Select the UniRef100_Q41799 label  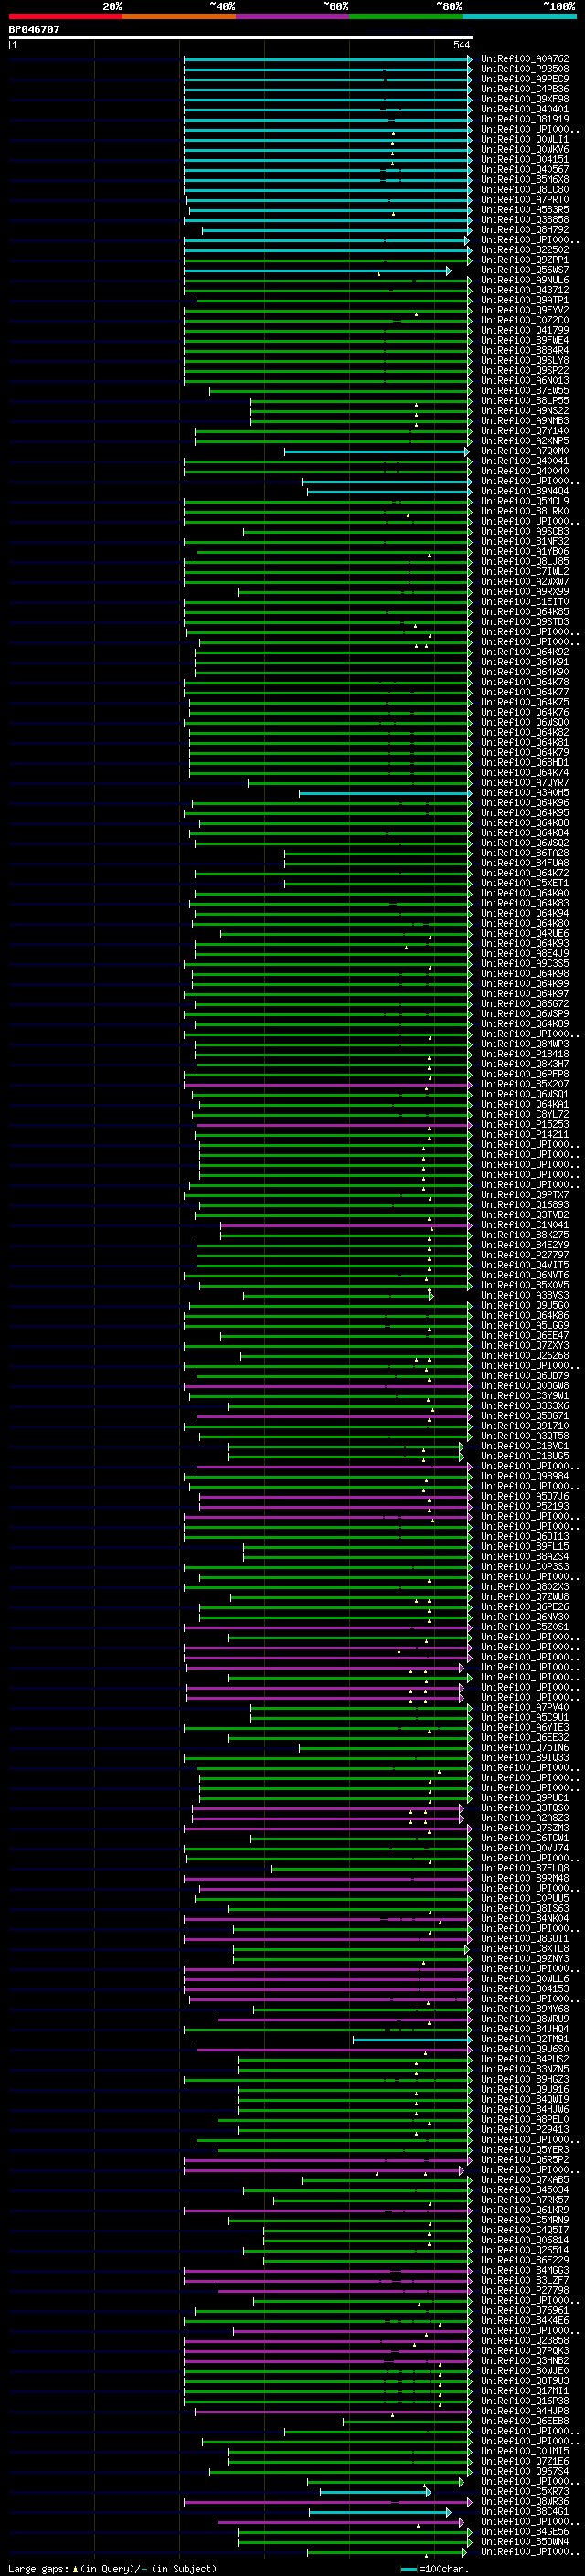coord(525,330)
